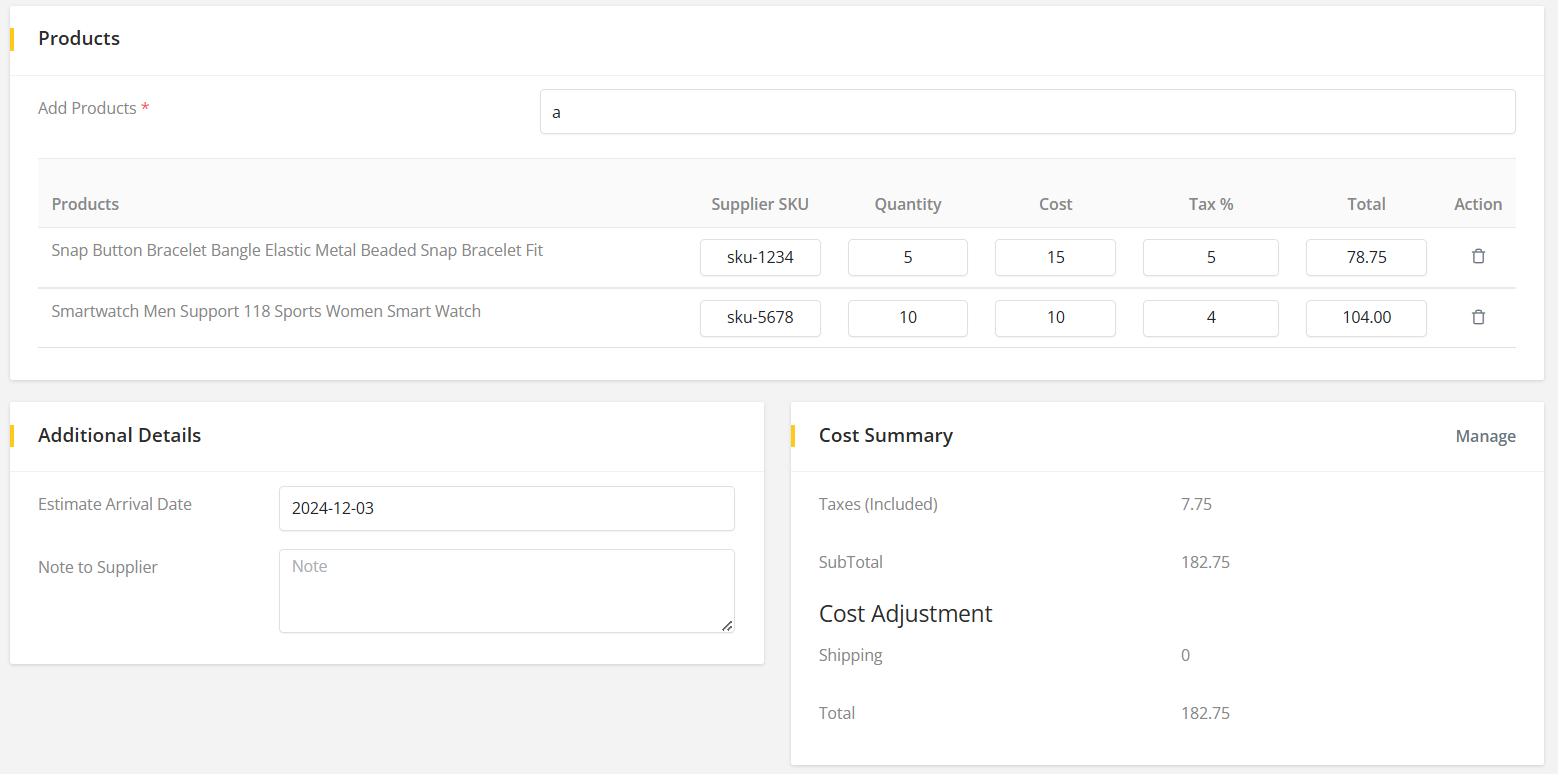Click the Total field showing 78.75

1366,257
